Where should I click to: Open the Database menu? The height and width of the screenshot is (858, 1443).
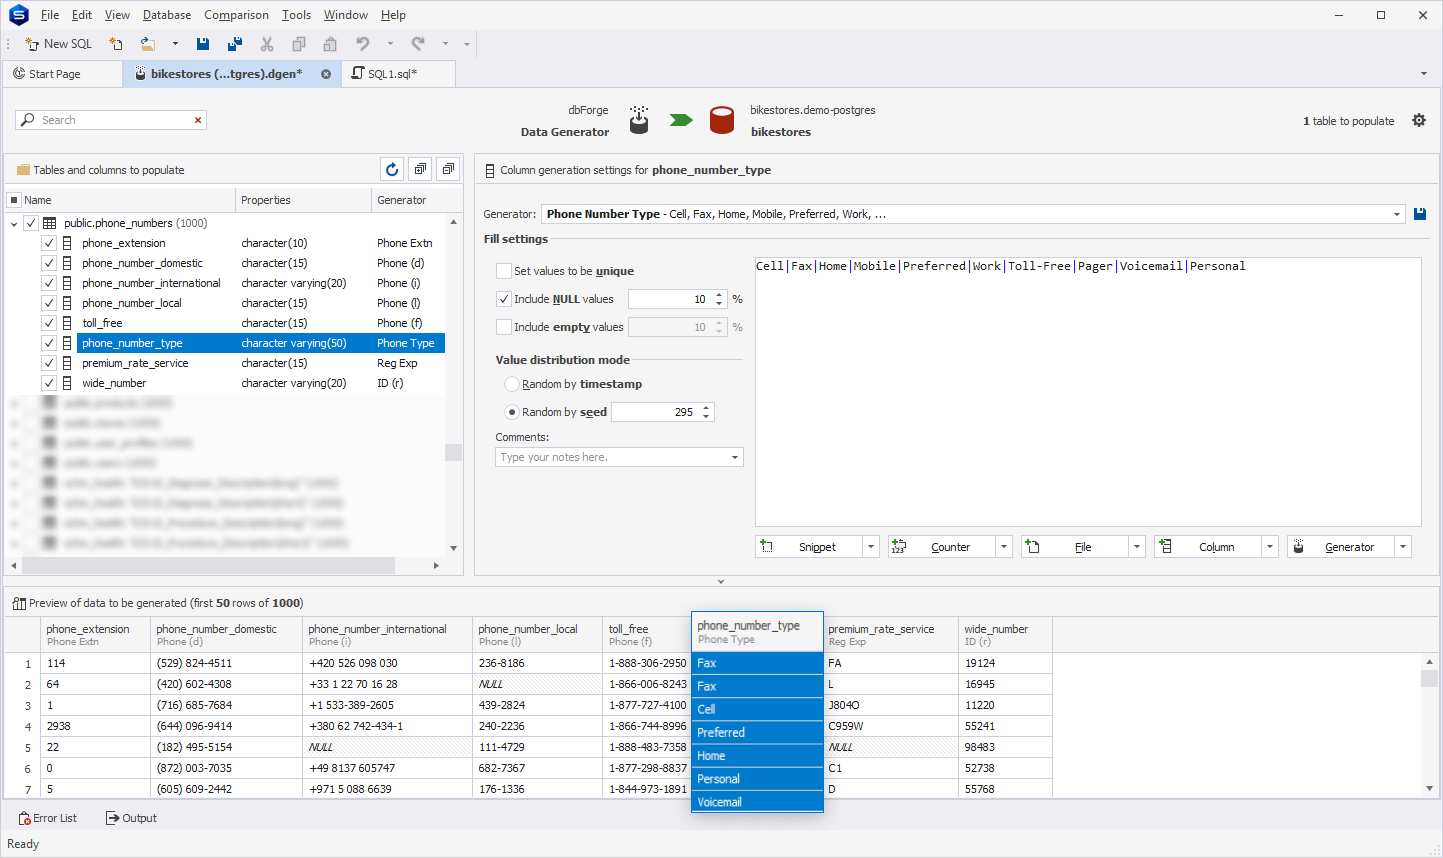click(167, 15)
